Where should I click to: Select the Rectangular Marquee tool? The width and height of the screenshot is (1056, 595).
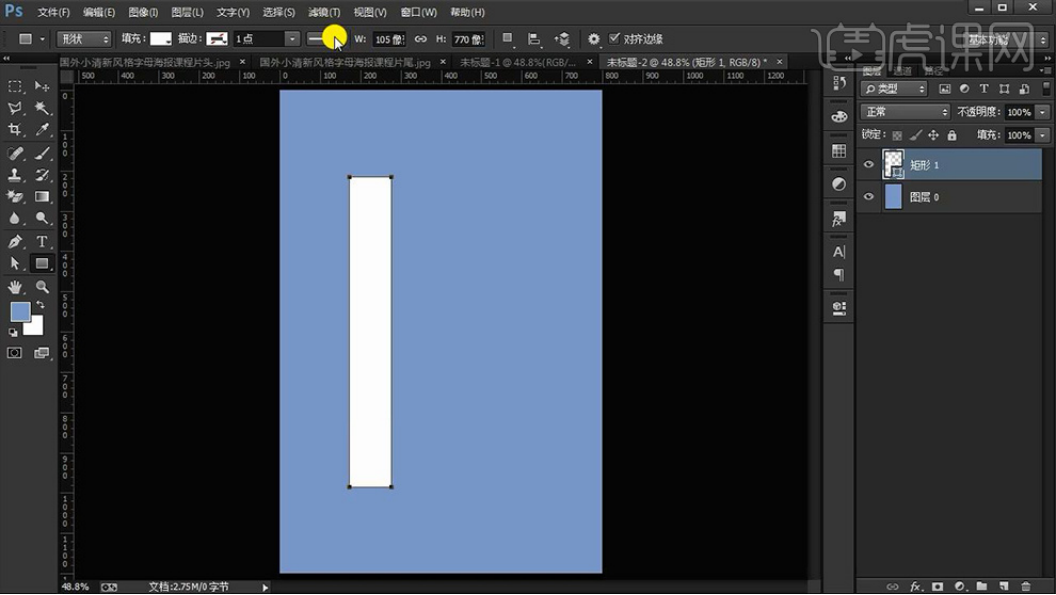(15, 86)
